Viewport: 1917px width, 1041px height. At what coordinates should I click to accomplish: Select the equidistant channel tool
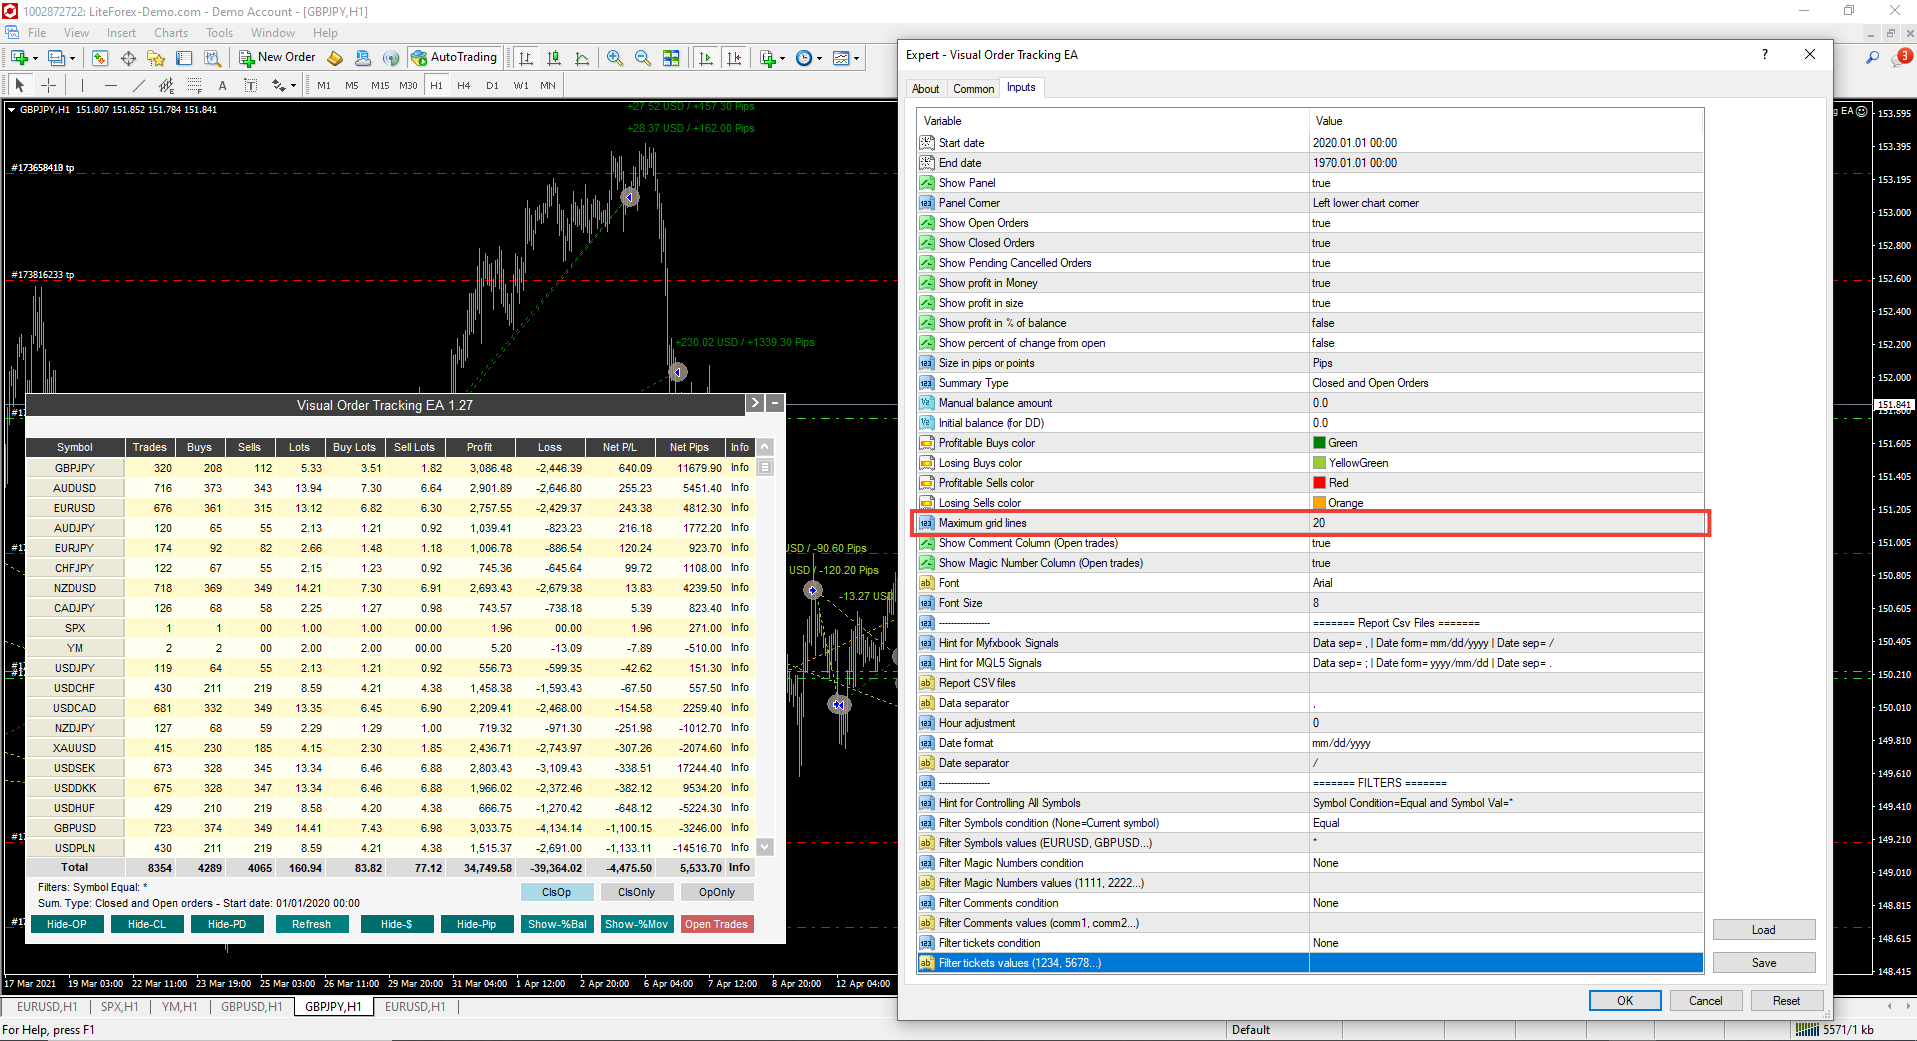(166, 85)
